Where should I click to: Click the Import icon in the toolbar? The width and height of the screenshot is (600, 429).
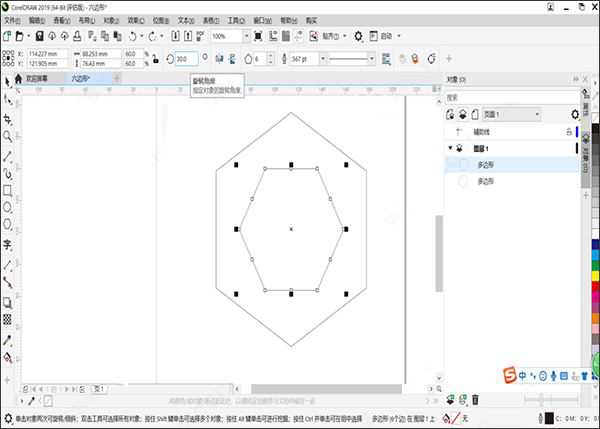[175, 36]
